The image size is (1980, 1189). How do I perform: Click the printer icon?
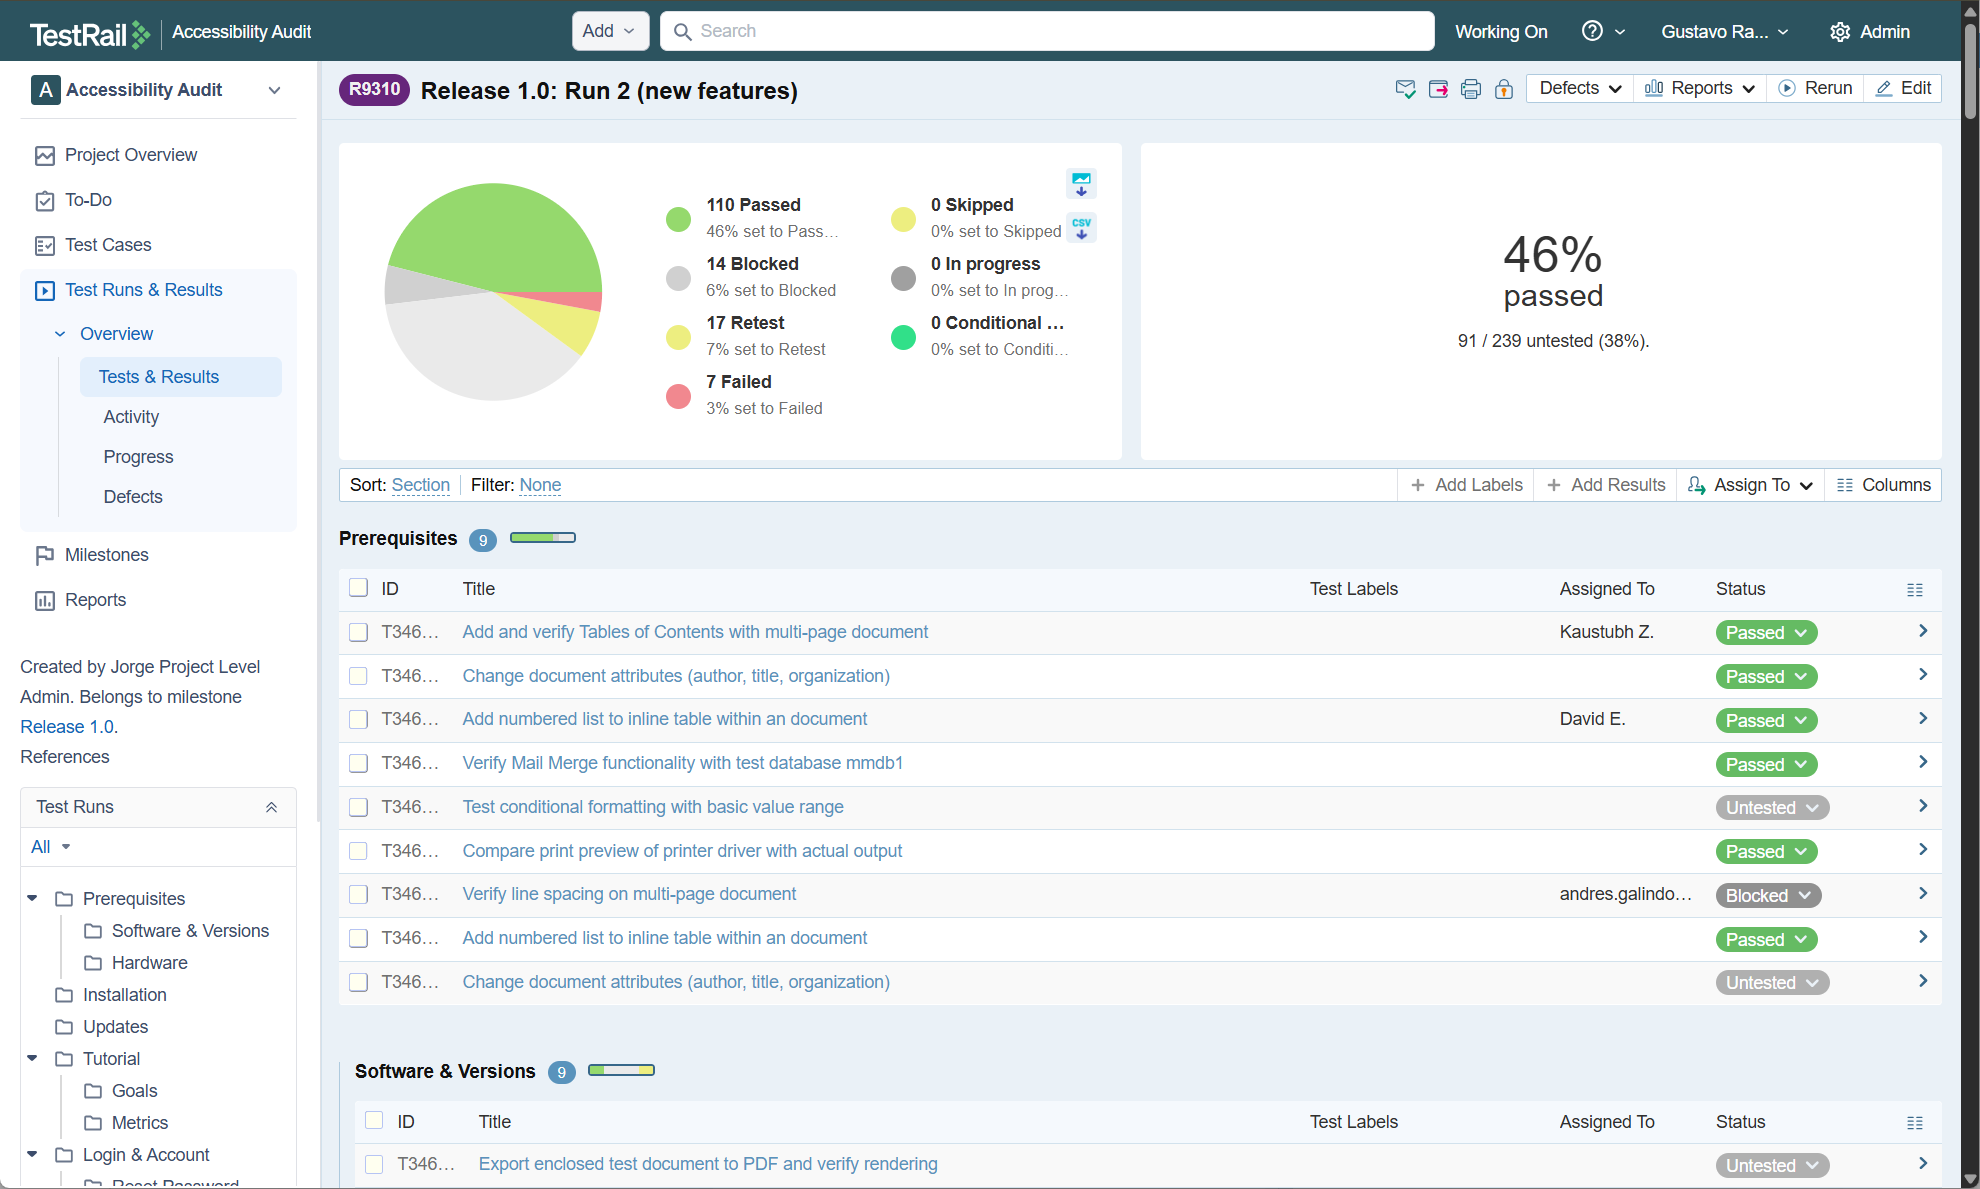(x=1470, y=89)
